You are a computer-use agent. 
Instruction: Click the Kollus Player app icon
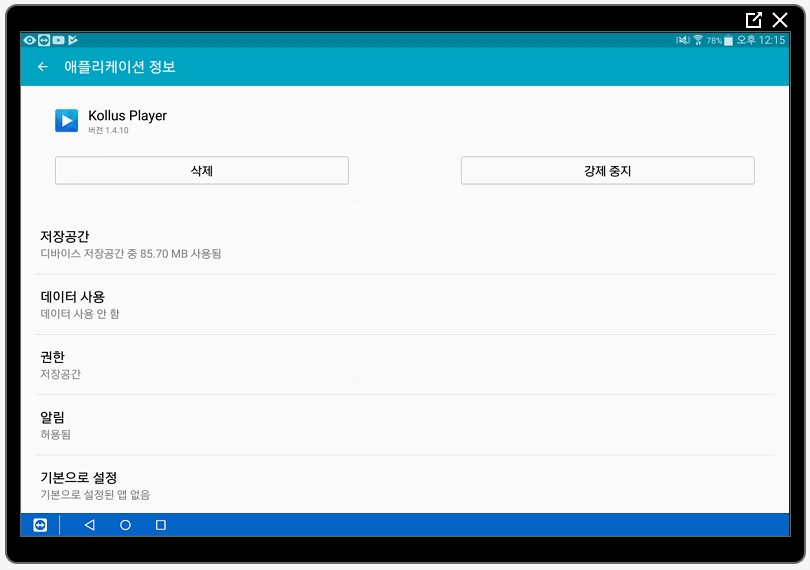coord(67,120)
